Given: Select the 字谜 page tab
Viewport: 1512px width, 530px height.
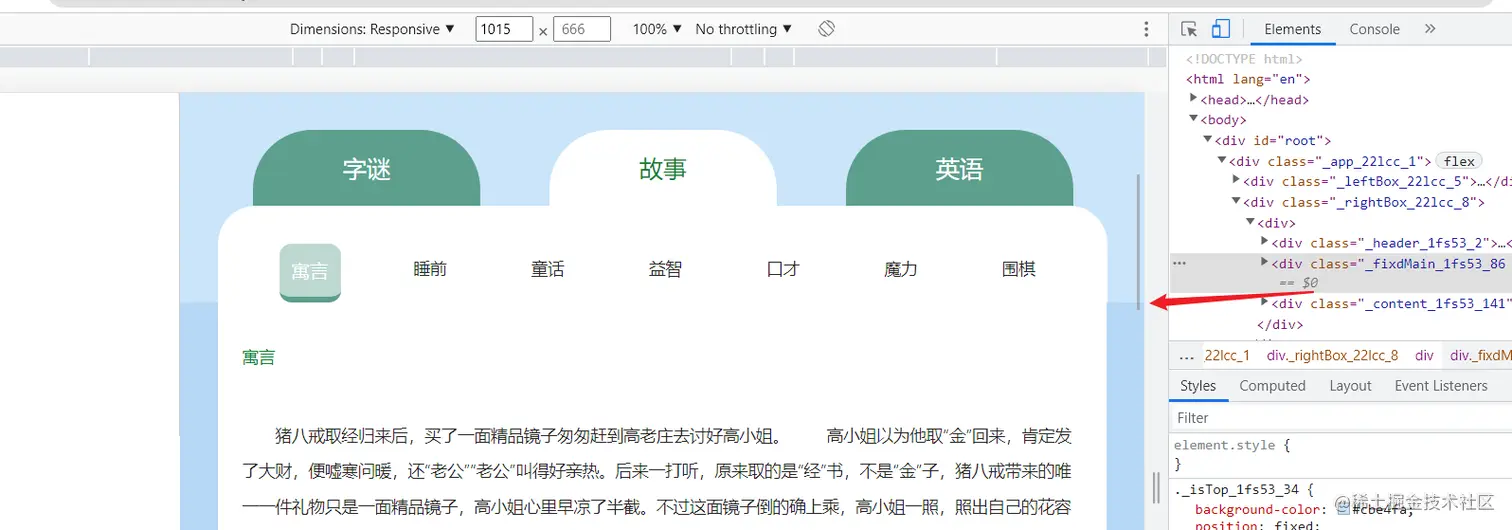Looking at the screenshot, I should point(366,169).
